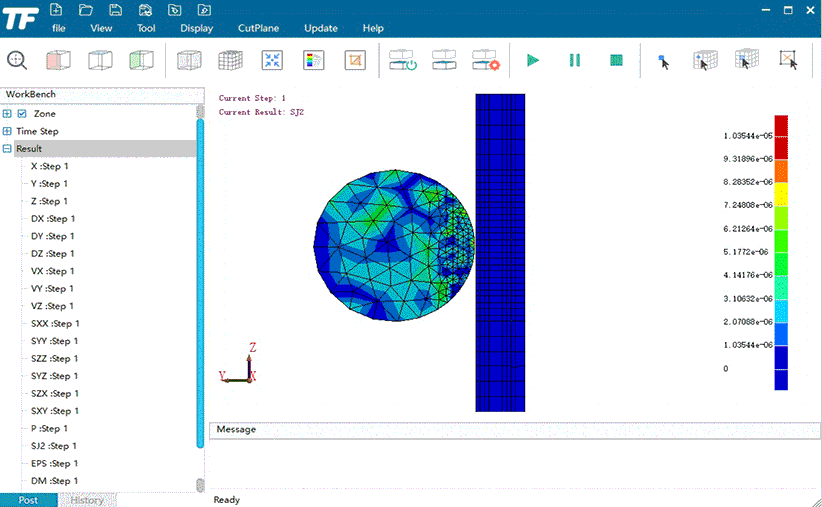The height and width of the screenshot is (507, 822).
Task: Open the Help menu
Action: (373, 28)
